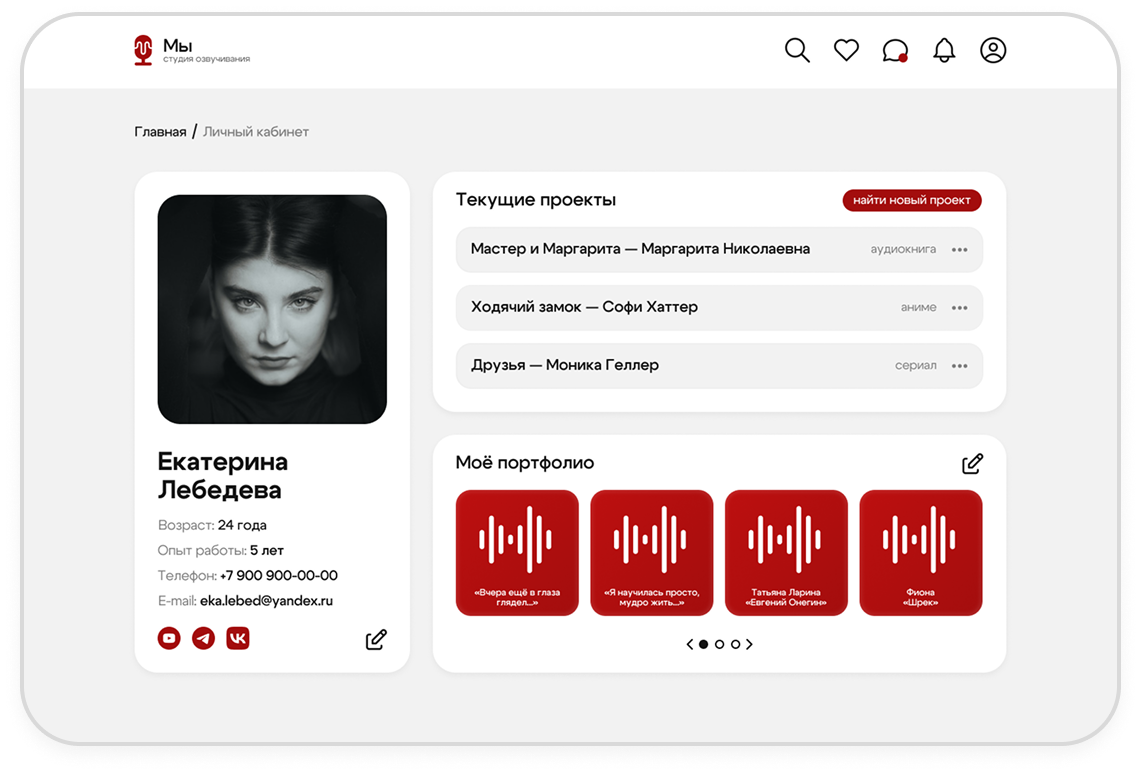Edit profile info with pencil icon
Viewport: 1141px width, 774px height.
(376, 639)
